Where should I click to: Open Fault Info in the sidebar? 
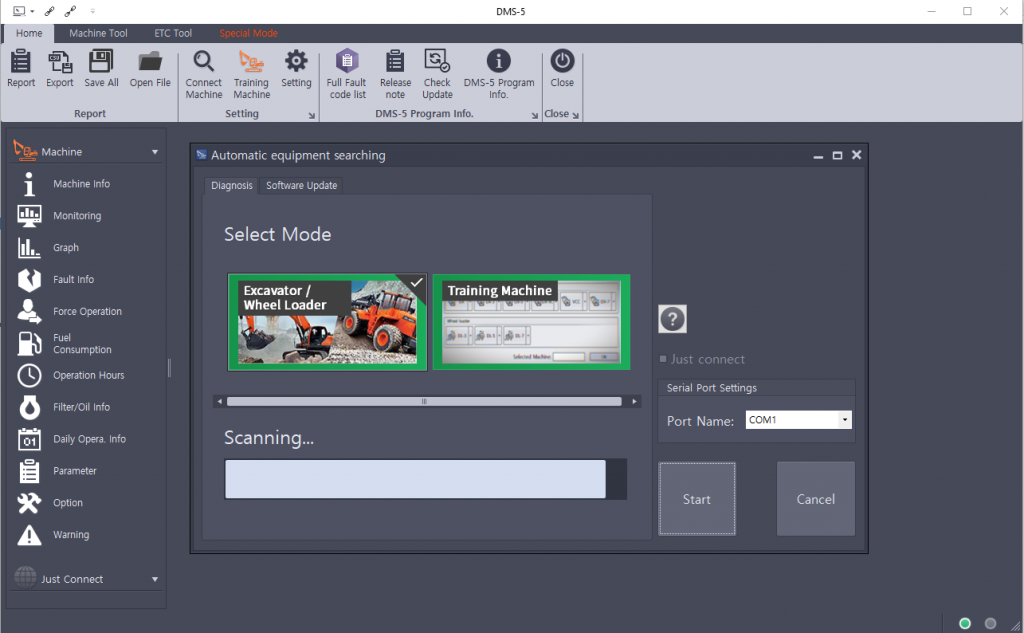tap(73, 280)
